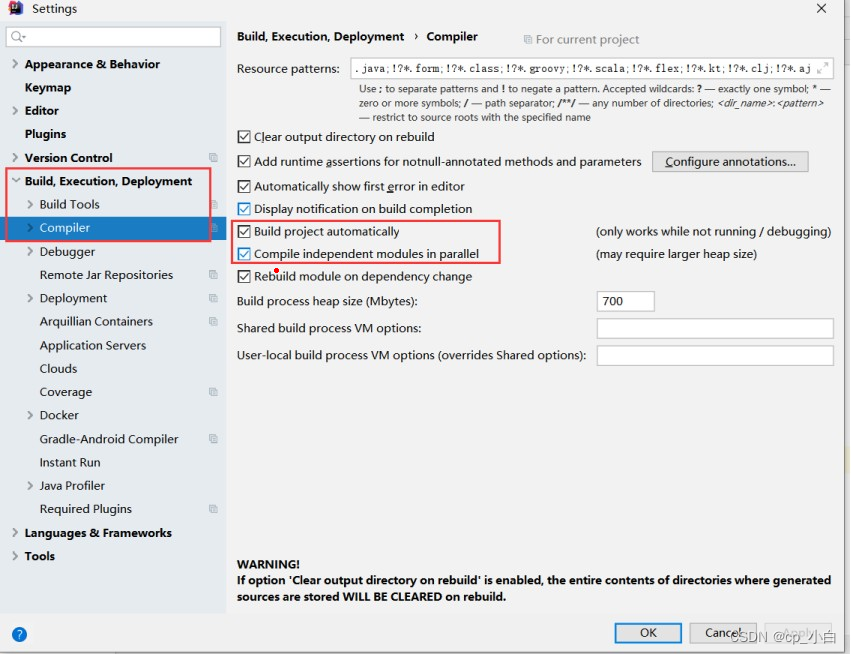Expand the Debugger node arrow
Image resolution: width=851 pixels, height=654 pixels.
point(30,251)
